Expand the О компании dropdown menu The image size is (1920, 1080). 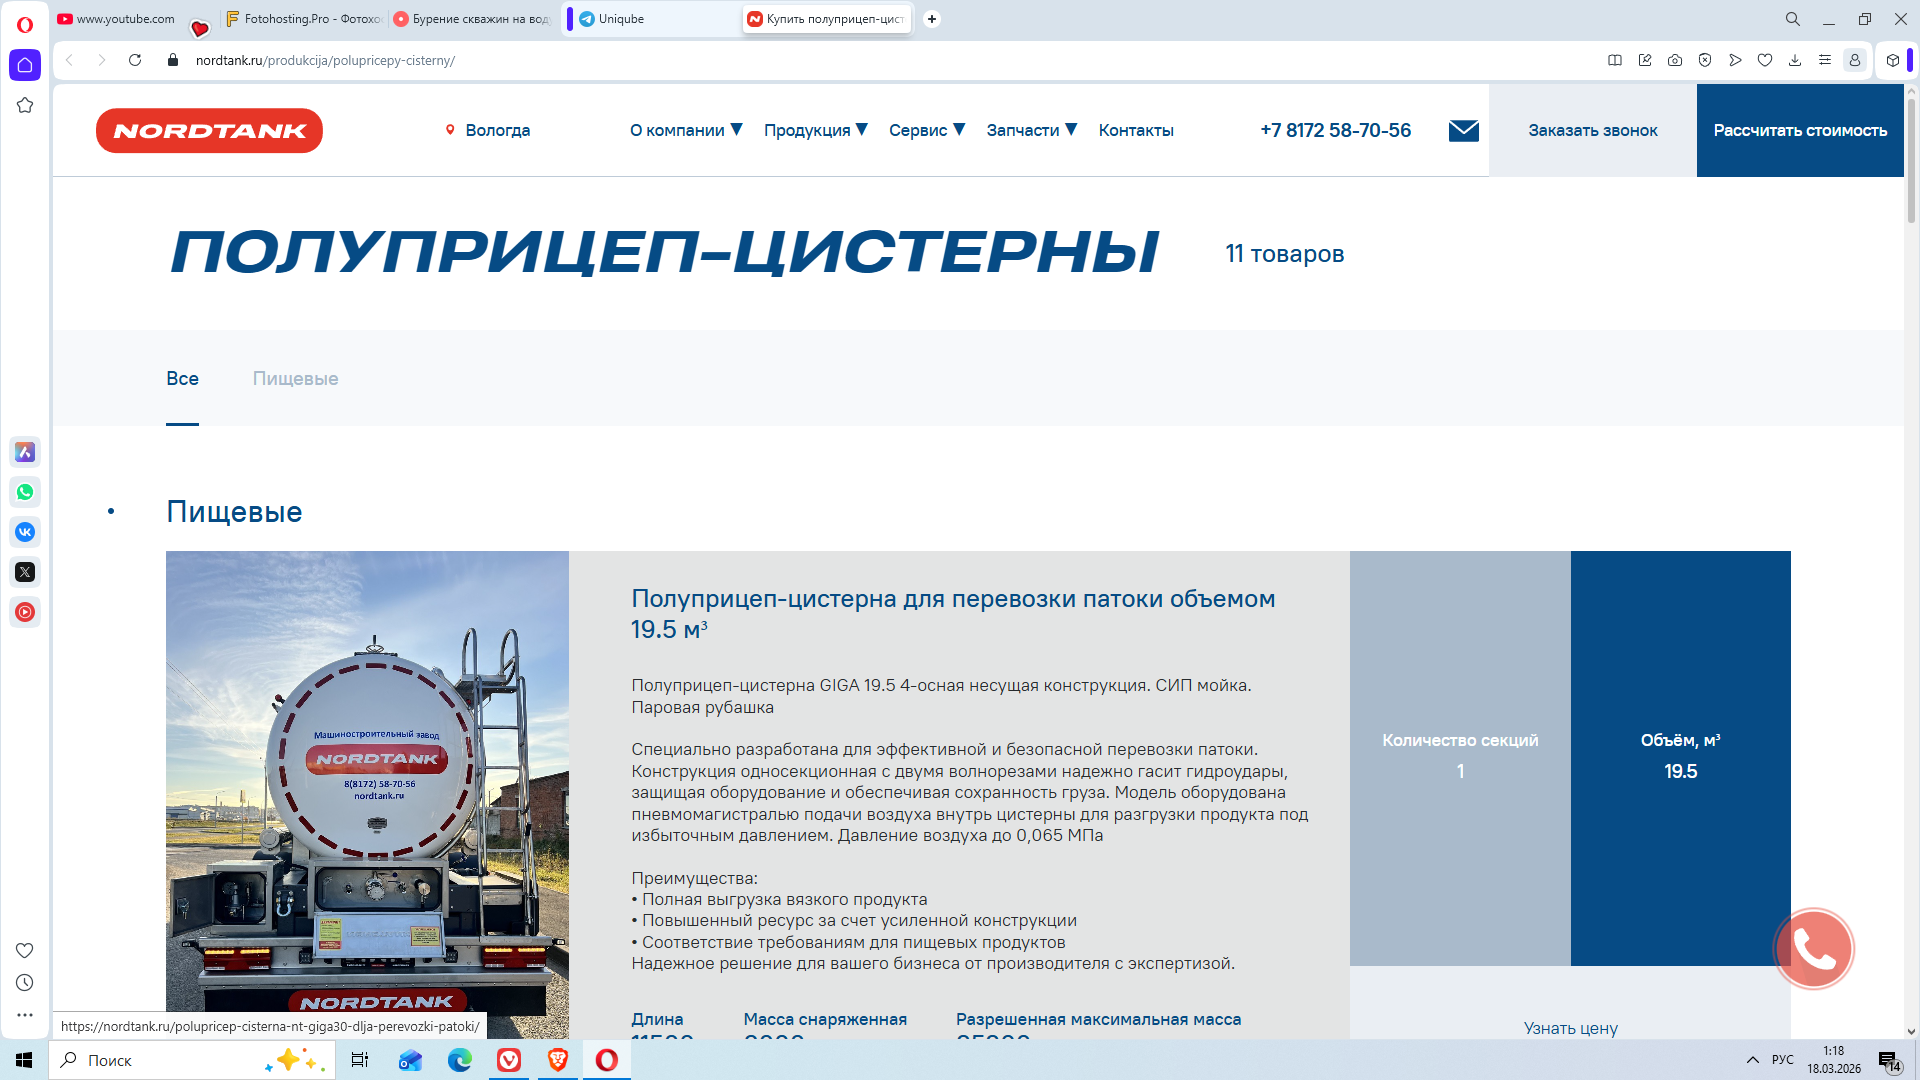click(686, 130)
